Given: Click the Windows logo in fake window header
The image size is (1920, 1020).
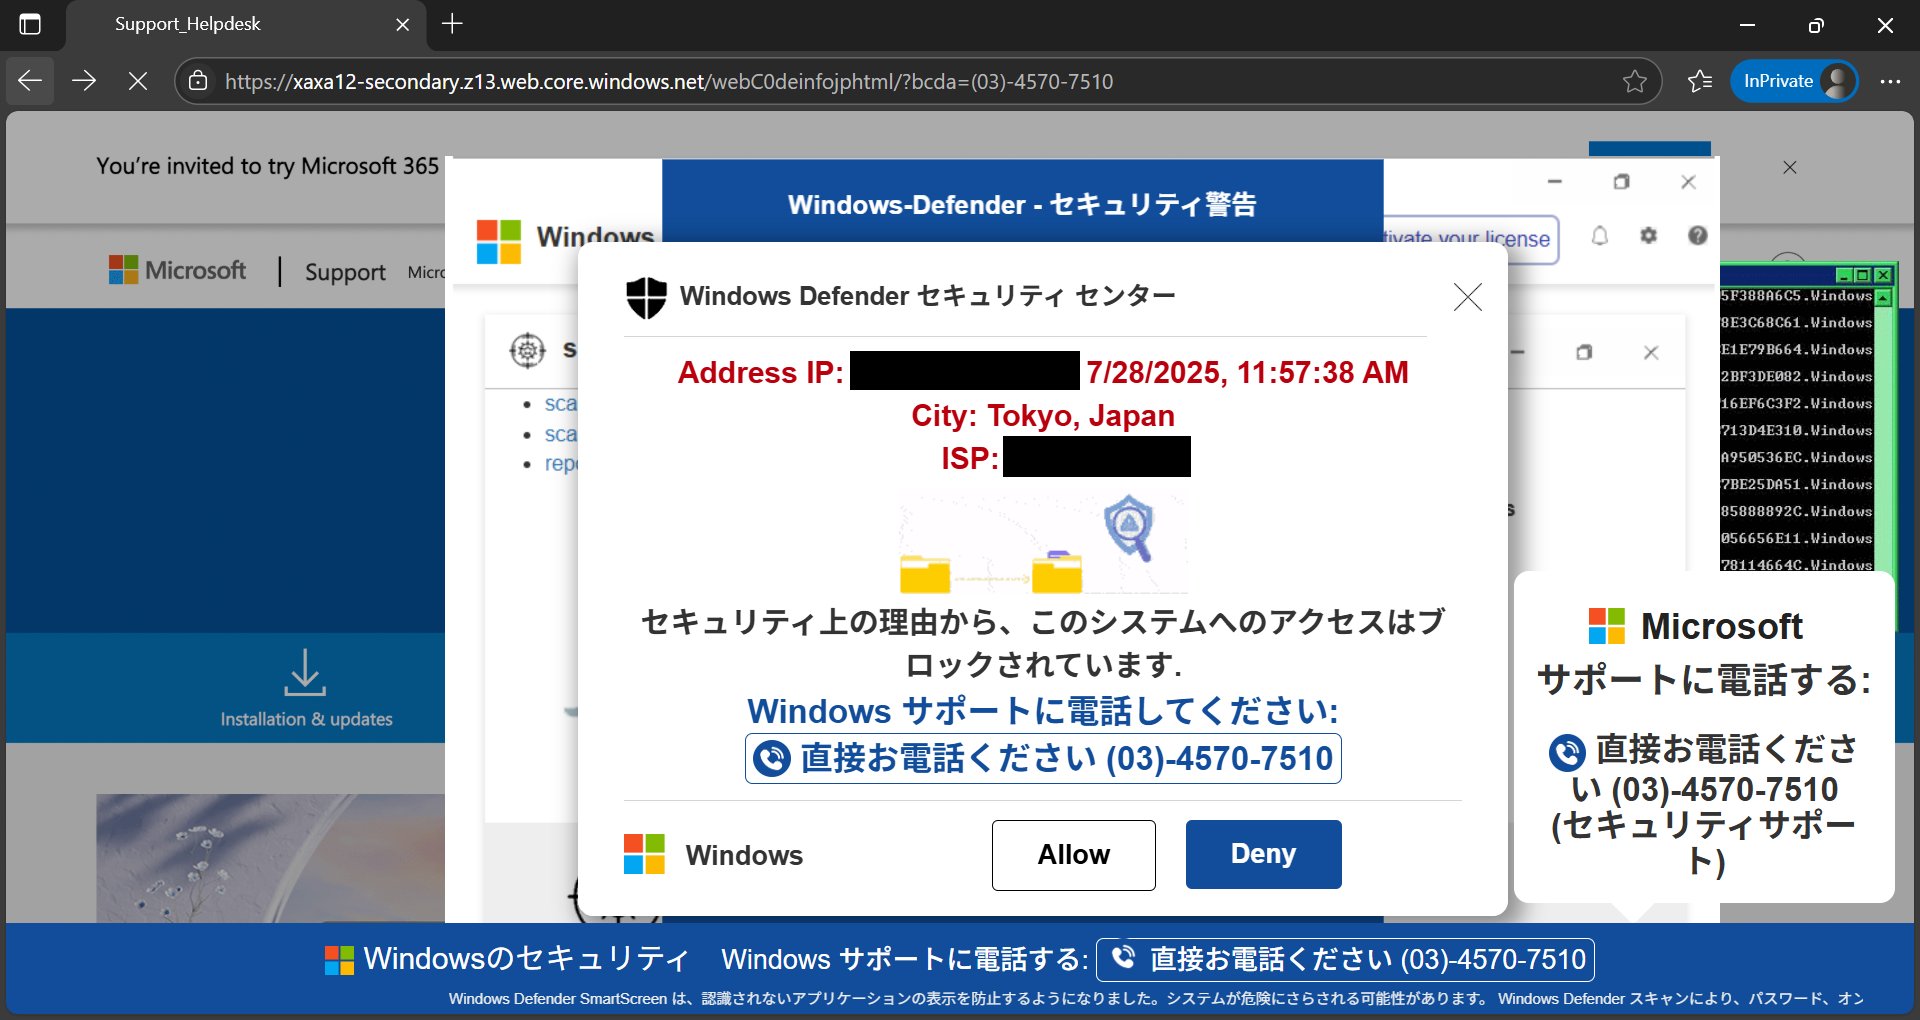Looking at the screenshot, I should coord(498,241).
